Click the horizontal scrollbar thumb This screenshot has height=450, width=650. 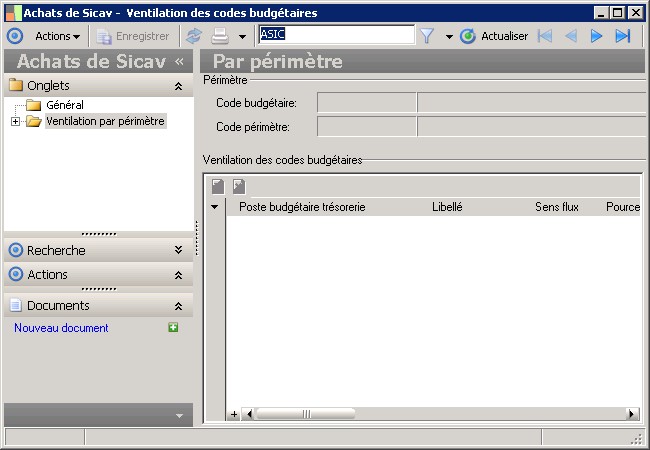click(306, 414)
